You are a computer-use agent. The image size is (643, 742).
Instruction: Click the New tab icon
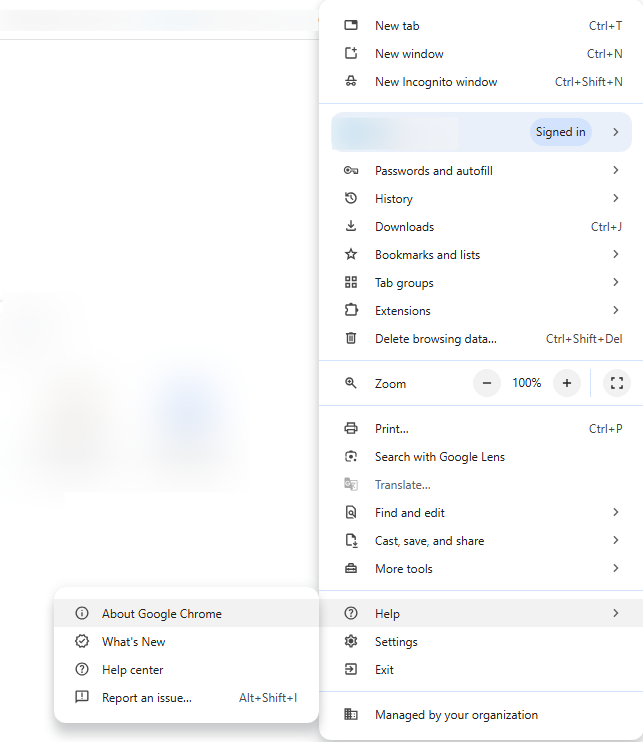click(351, 26)
